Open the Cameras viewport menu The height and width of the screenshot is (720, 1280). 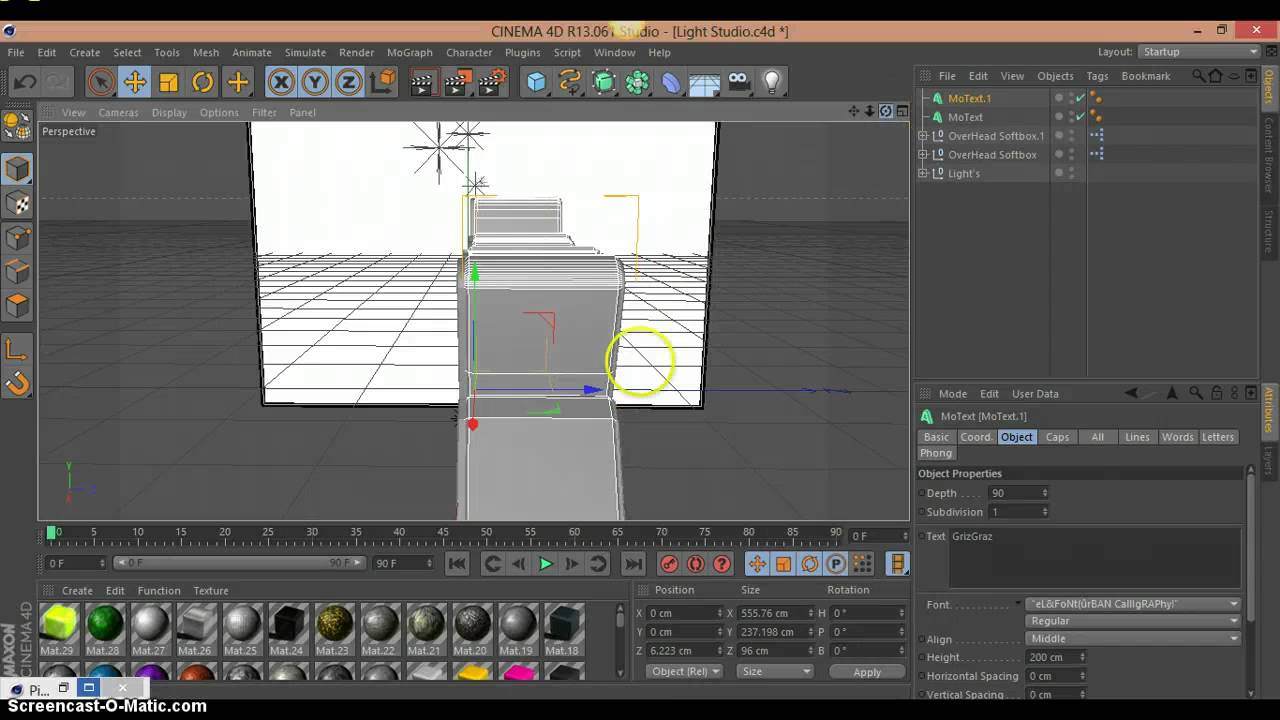[118, 112]
